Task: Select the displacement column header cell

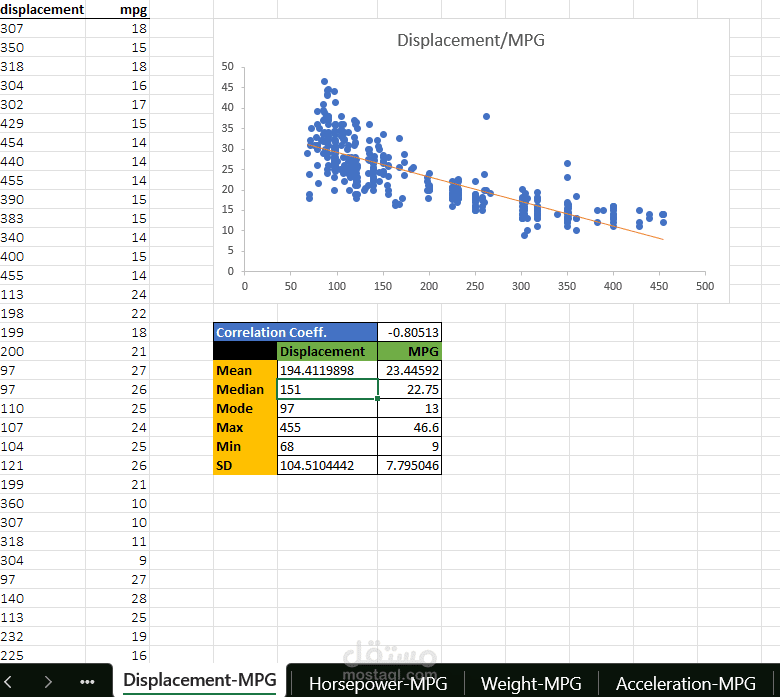Action: pyautogui.click(x=42, y=9)
